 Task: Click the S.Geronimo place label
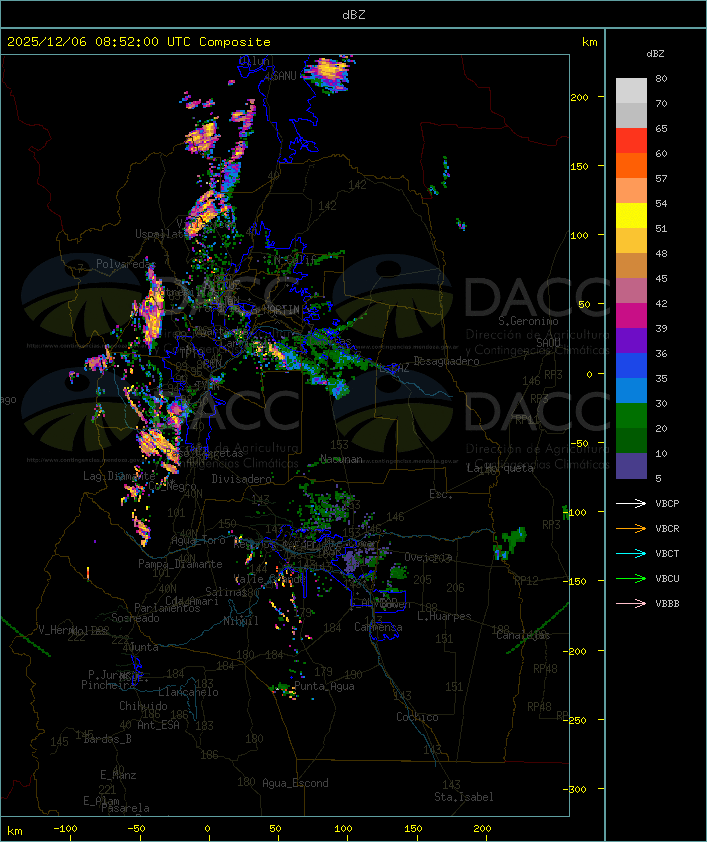coord(528,321)
